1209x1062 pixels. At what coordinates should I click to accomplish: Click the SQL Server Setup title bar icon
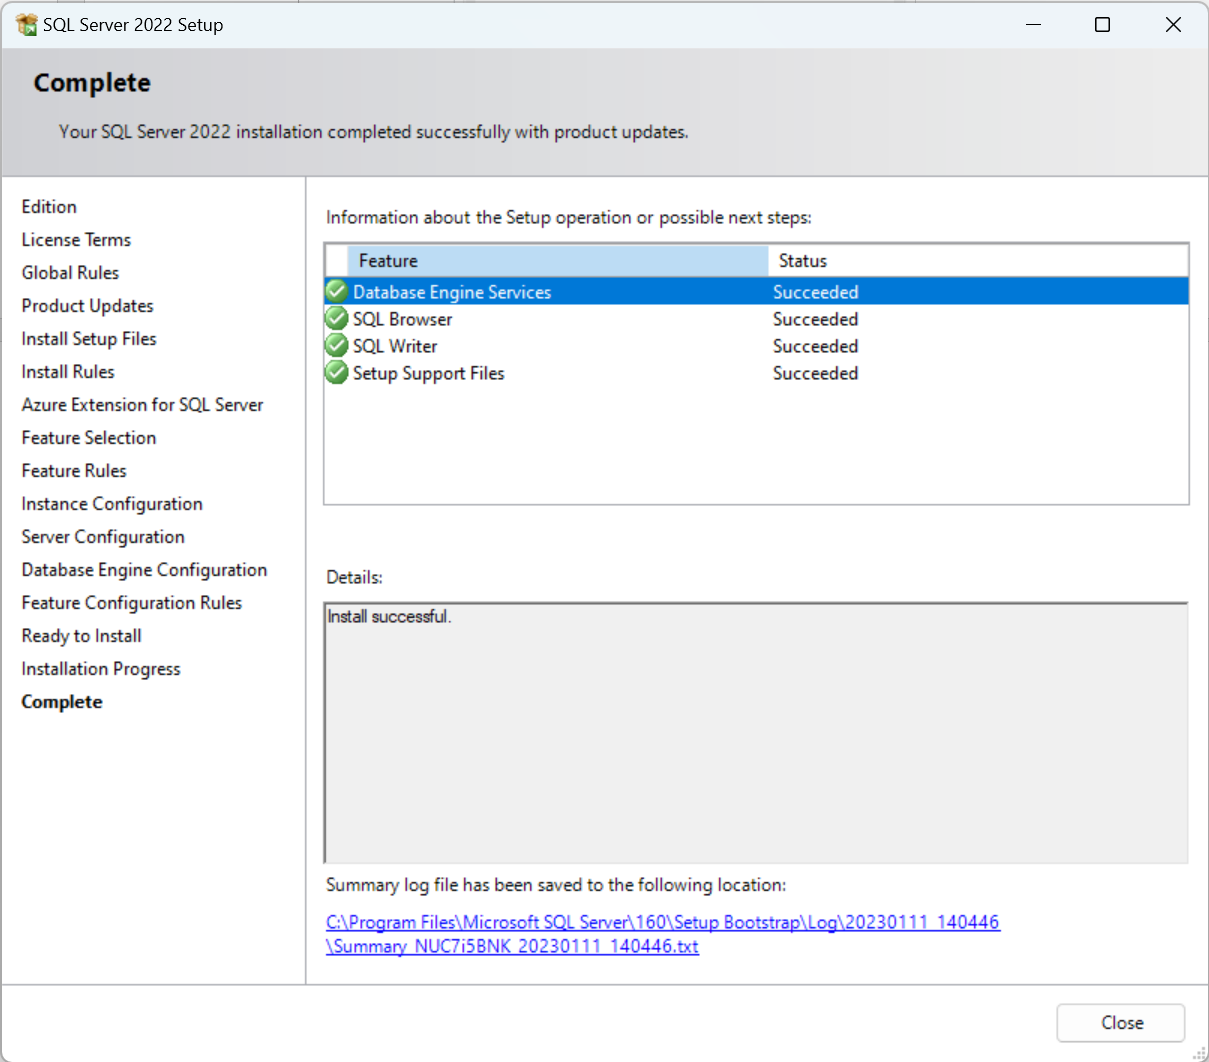coord(27,25)
